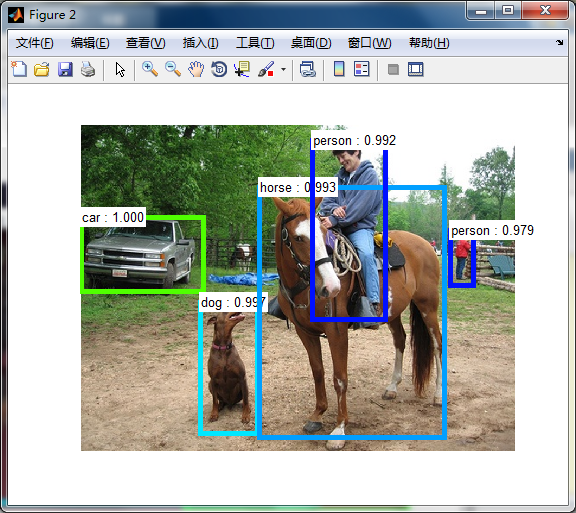
Task: Dock the figure using the menu bar arrow
Action: [559, 43]
